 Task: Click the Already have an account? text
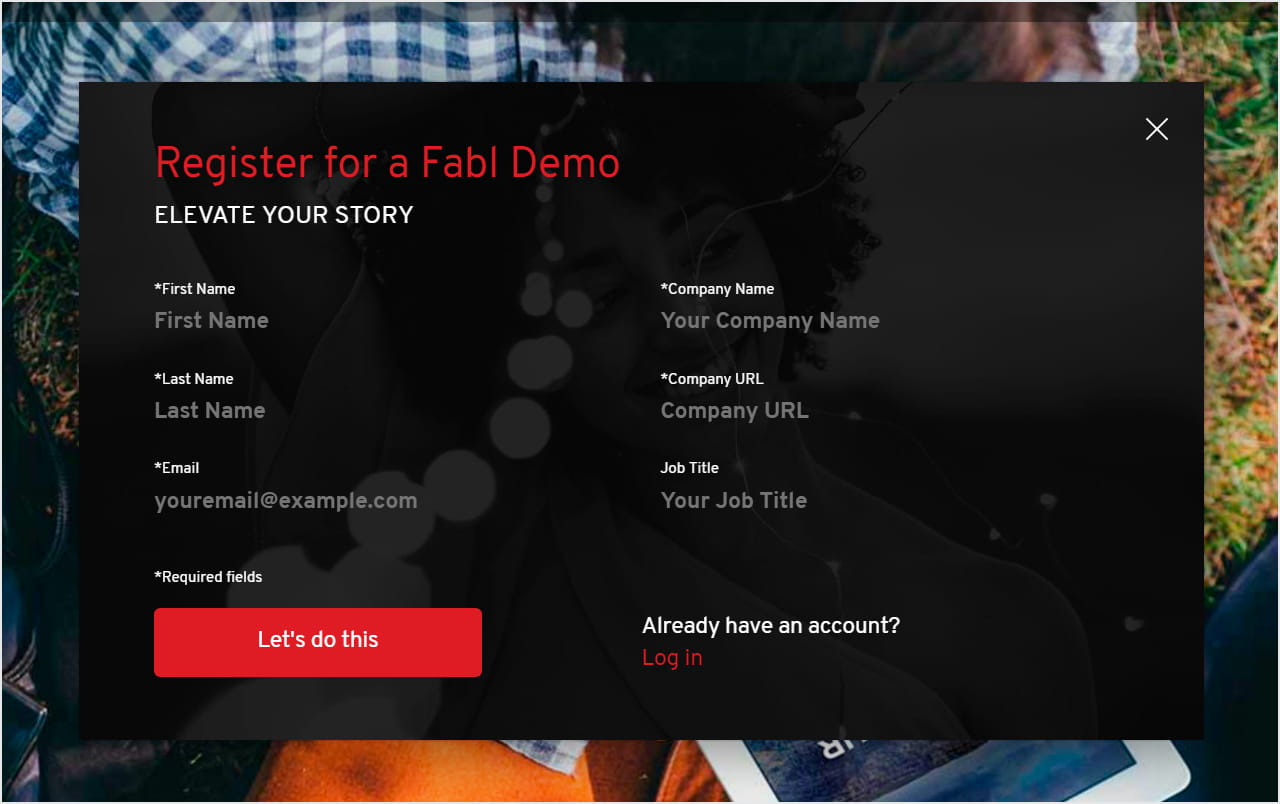click(771, 626)
